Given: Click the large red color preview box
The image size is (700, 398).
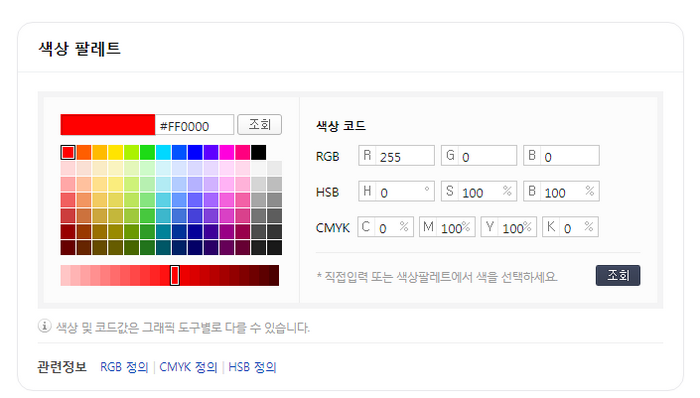Looking at the screenshot, I should [x=108, y=125].
